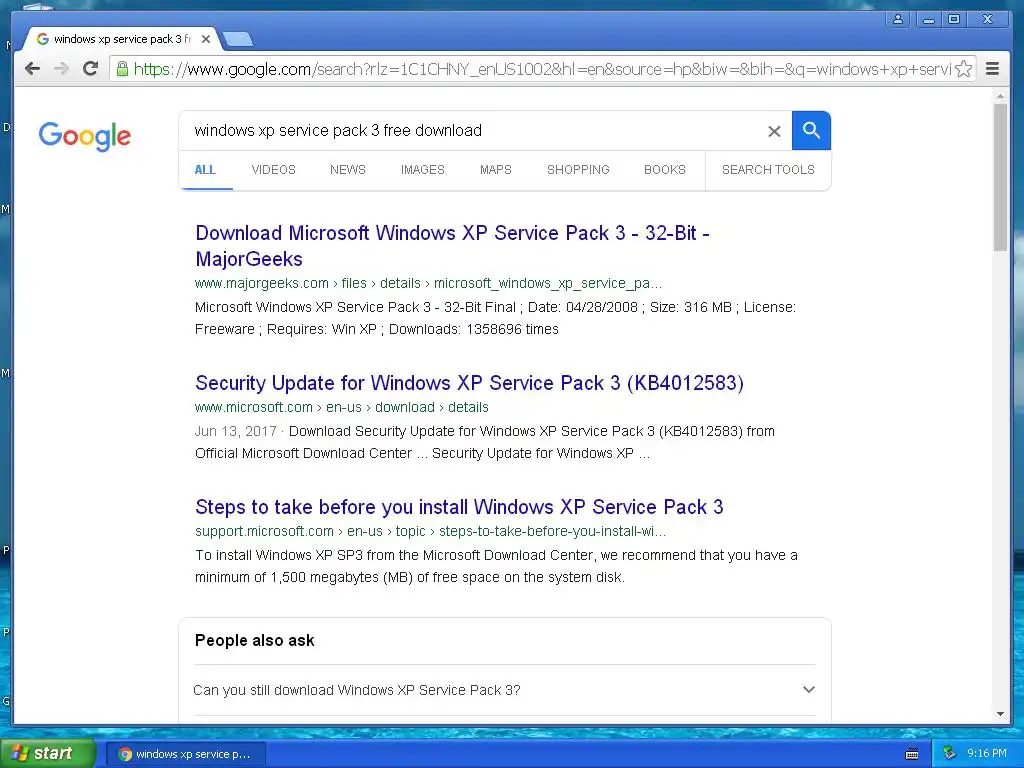
Task: Click the browser forward arrow
Action: coord(61,69)
